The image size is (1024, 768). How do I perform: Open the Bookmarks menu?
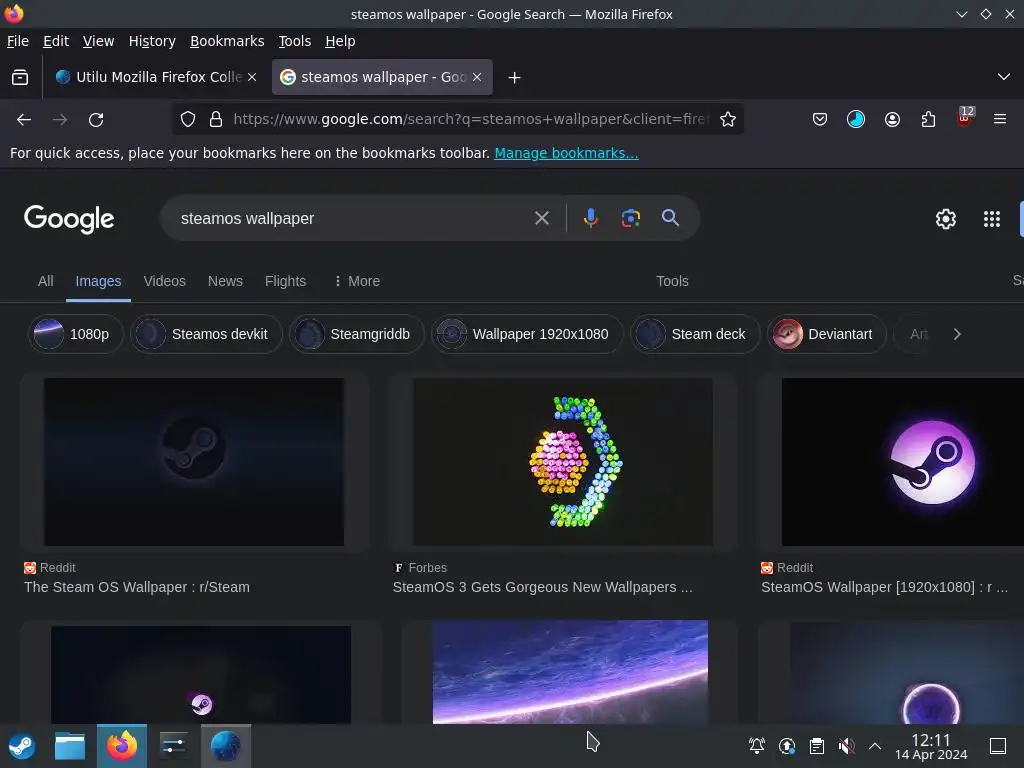227,41
